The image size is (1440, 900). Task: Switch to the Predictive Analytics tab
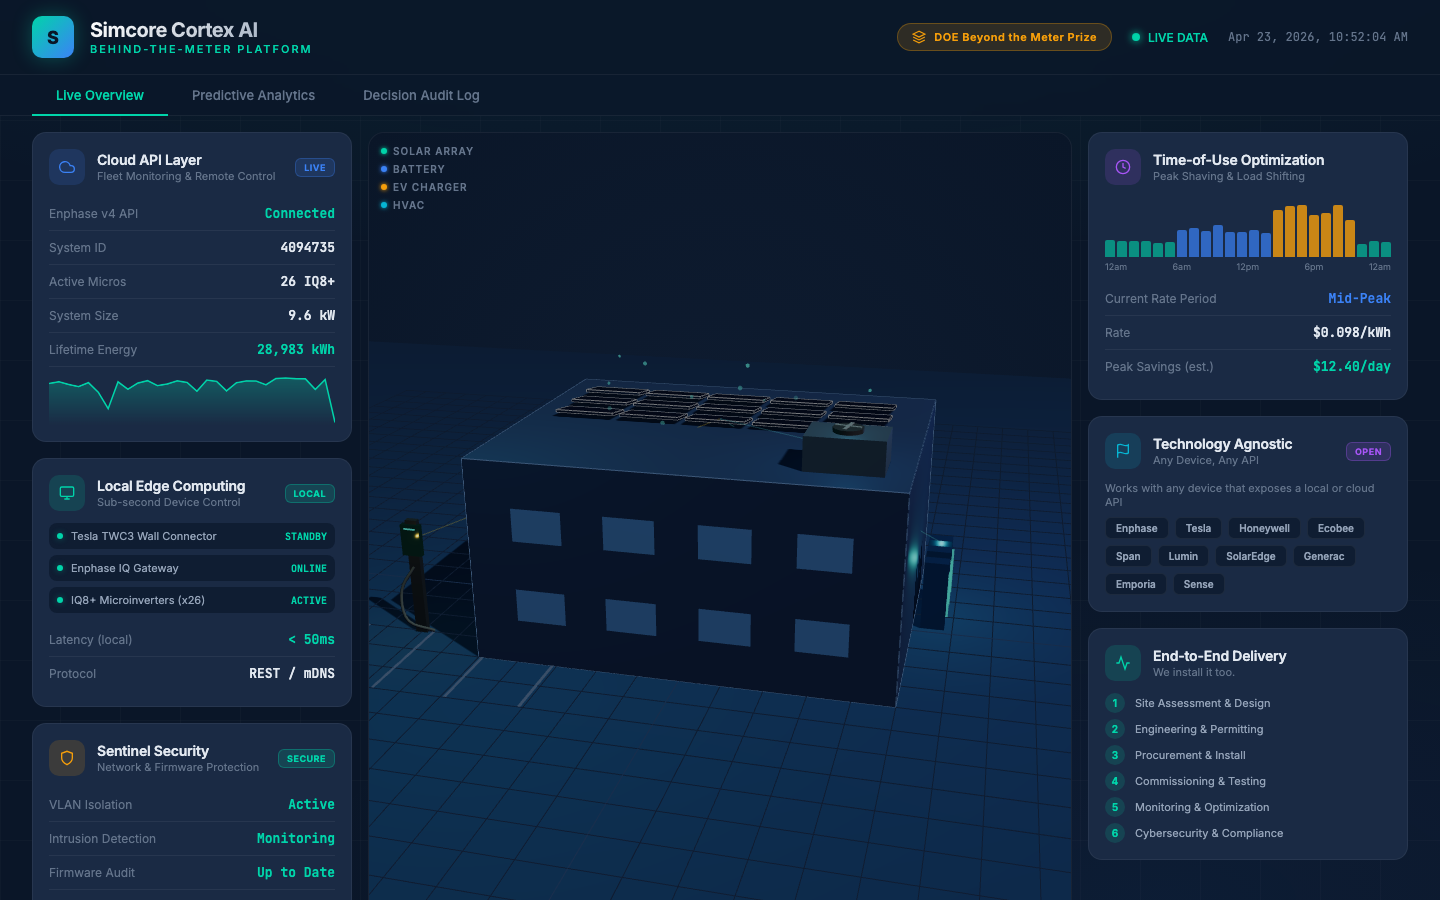coord(253,95)
